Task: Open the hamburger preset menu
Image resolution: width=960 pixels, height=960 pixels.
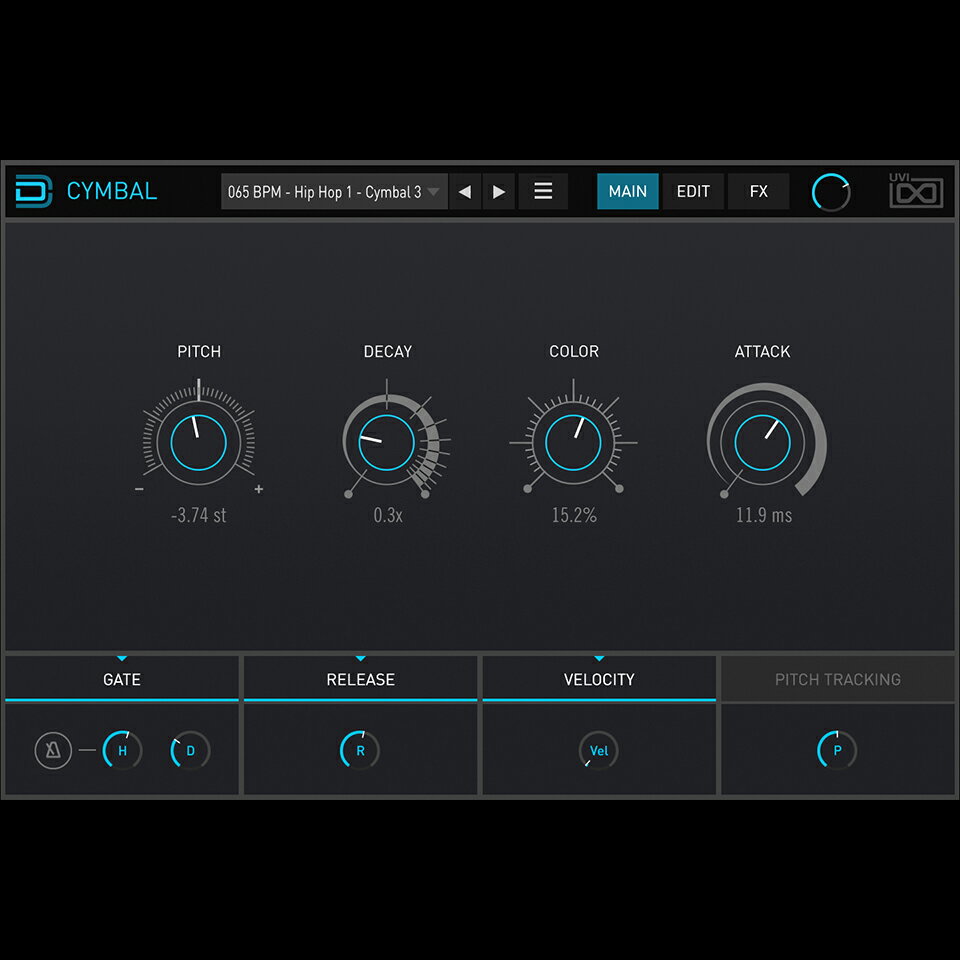Action: click(543, 192)
